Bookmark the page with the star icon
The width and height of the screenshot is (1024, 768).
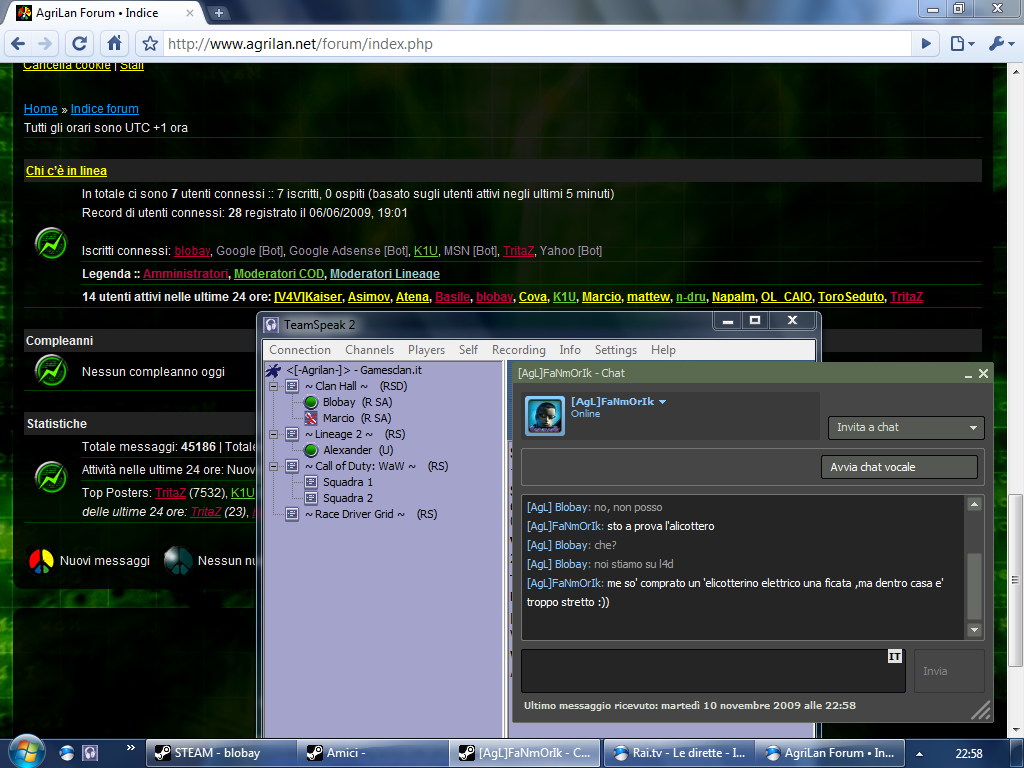coord(150,44)
